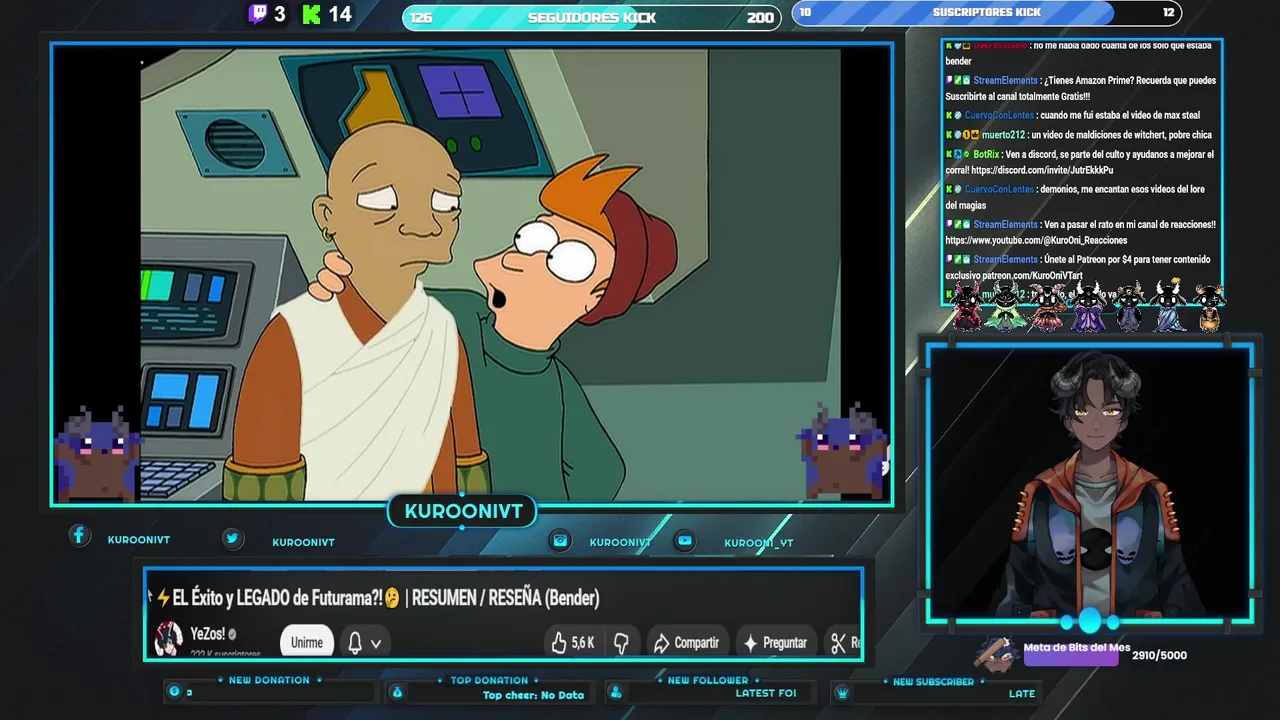The image size is (1280, 720).
Task: Open the youtube.com/@KuroOni_Reacciones chat link
Action: (x=1036, y=240)
